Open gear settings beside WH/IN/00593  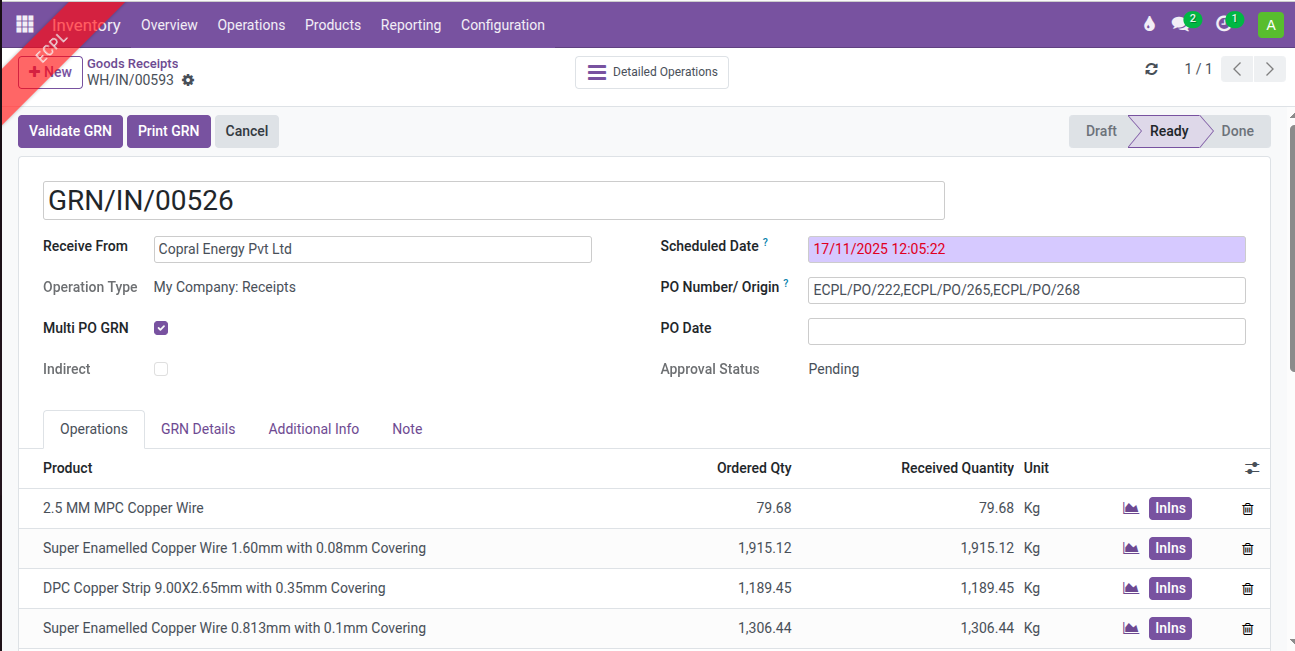pyautogui.click(x=188, y=80)
